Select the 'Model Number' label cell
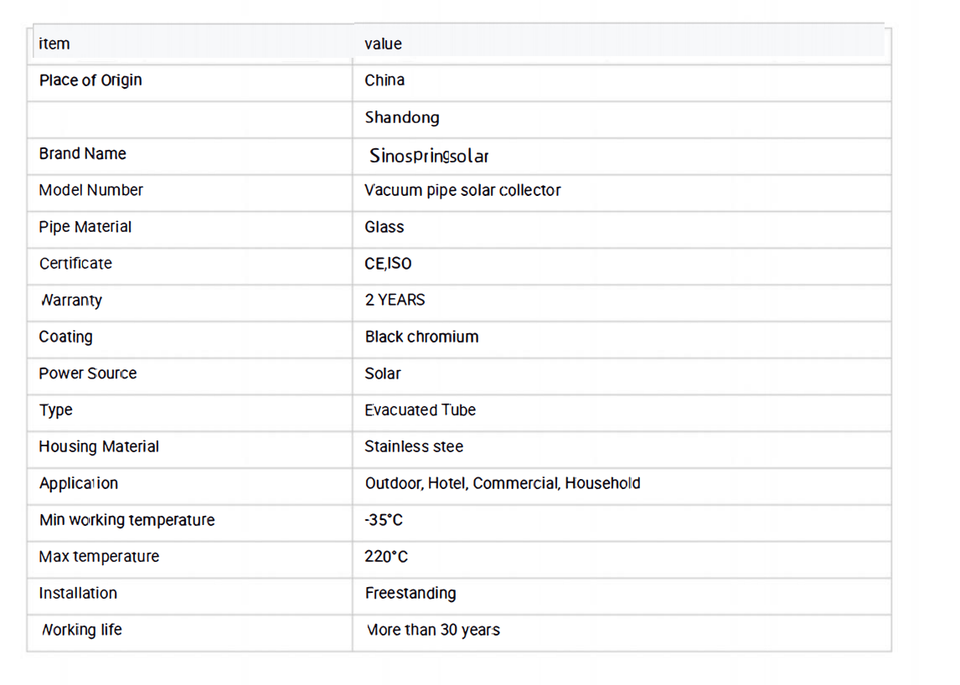The width and height of the screenshot is (960, 685). 91,190
